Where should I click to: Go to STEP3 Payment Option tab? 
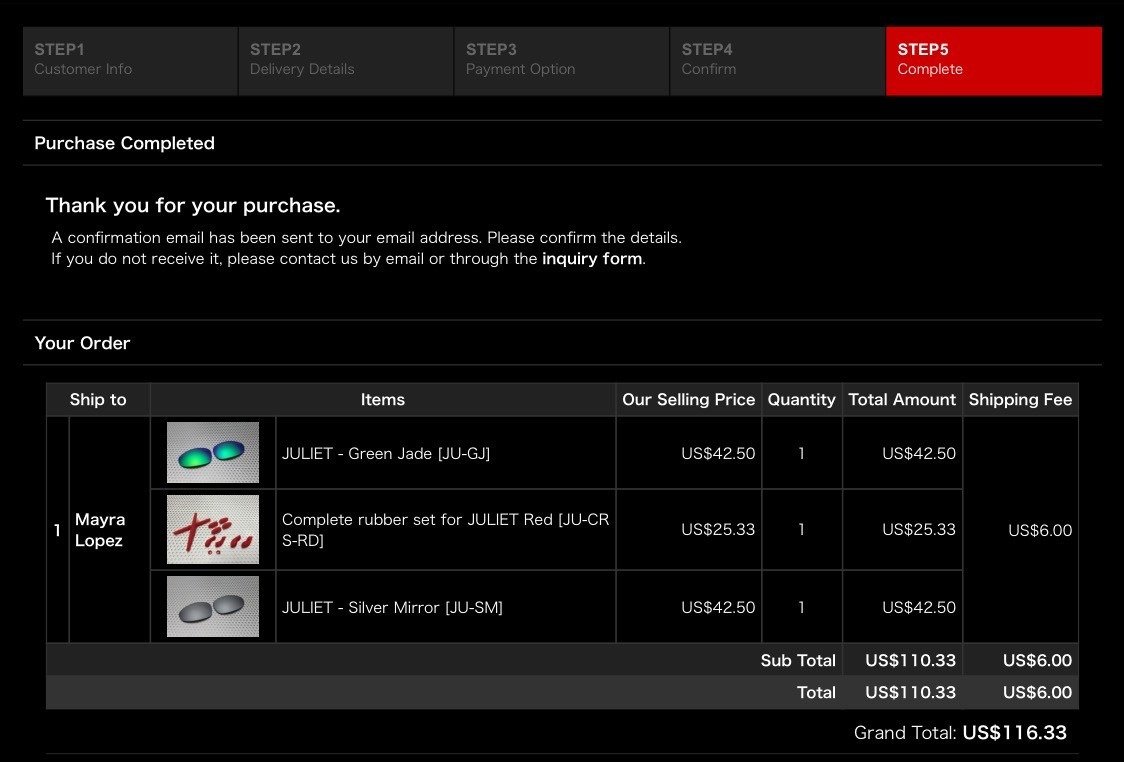click(x=561, y=60)
